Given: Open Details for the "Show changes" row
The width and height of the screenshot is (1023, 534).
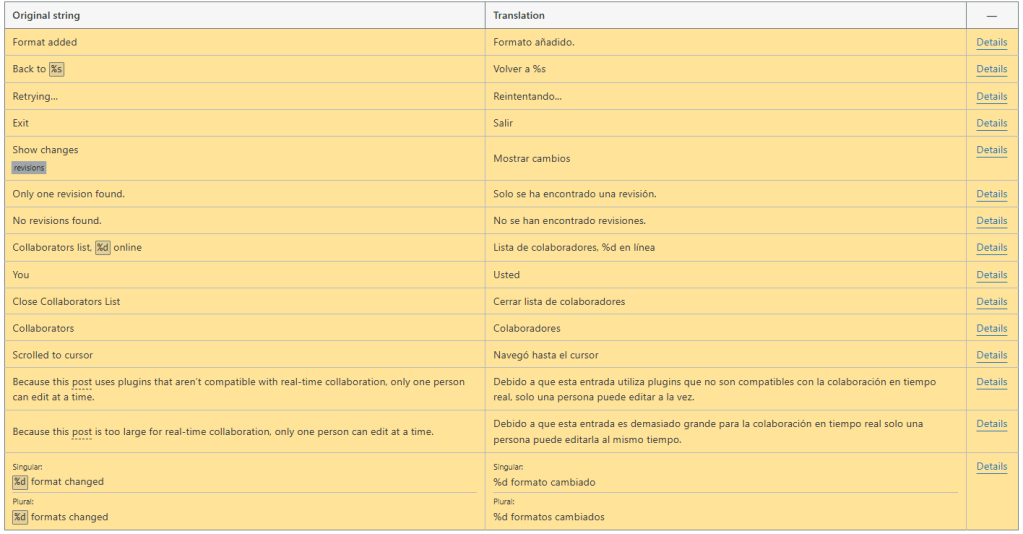Looking at the screenshot, I should click(x=991, y=150).
